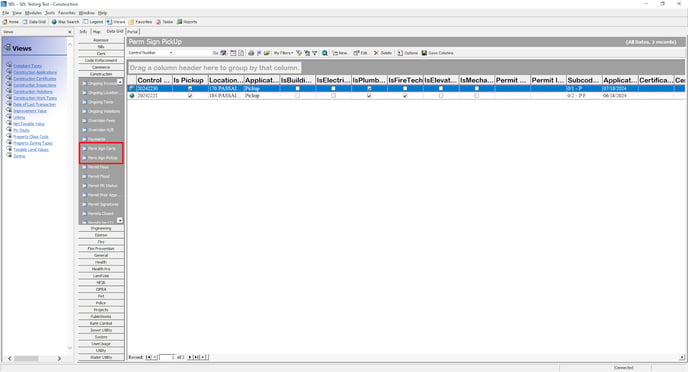Click the New record icon
The width and height of the screenshot is (688, 372).
[x=335, y=53]
